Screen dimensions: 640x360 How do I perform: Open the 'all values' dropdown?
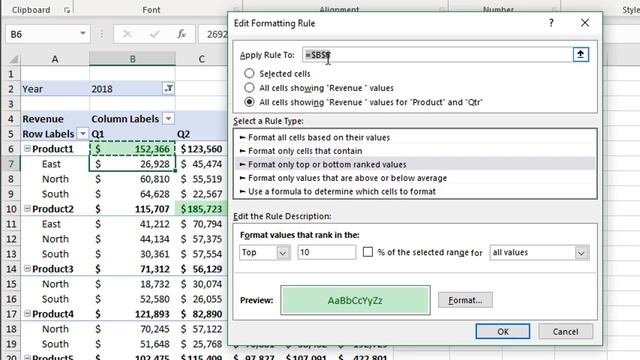click(581, 253)
